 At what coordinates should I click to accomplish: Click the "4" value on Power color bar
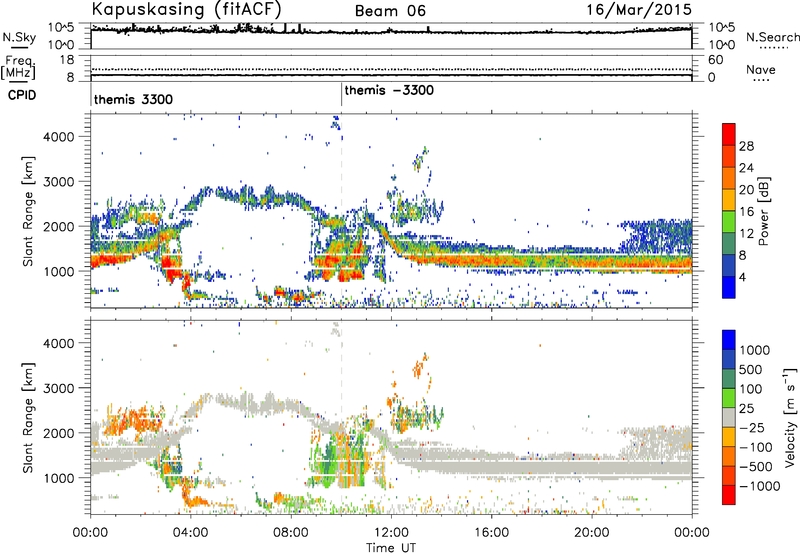click(742, 277)
